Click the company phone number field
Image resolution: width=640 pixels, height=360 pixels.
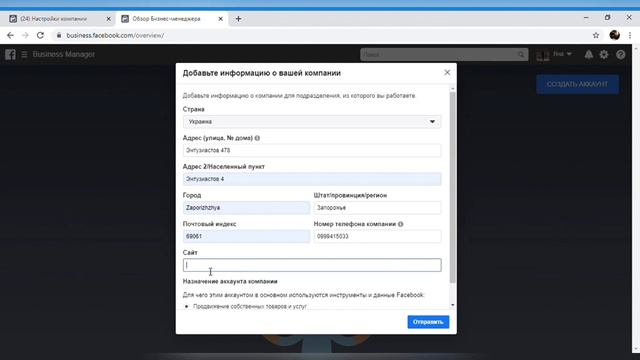coord(377,236)
